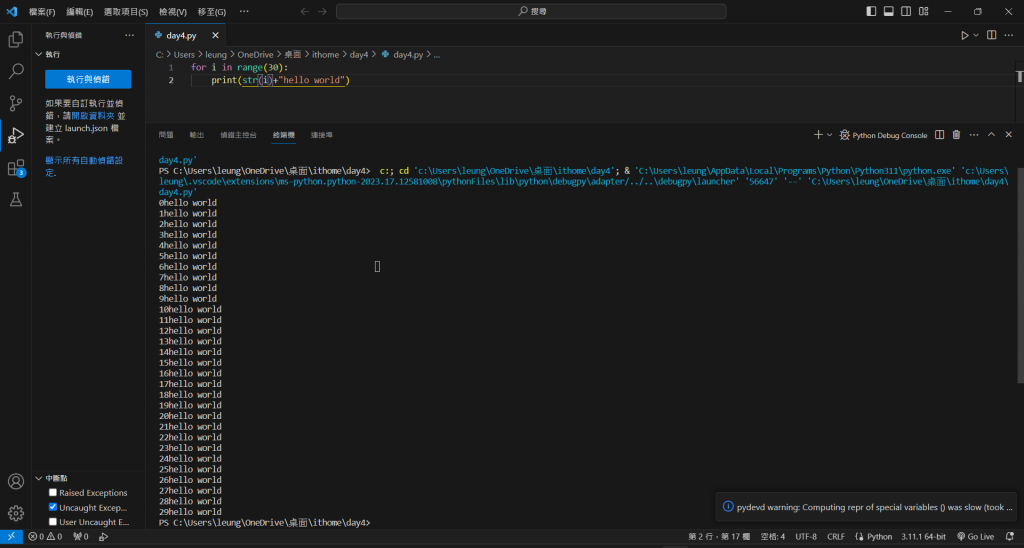Open remote window status bar button

point(11,537)
